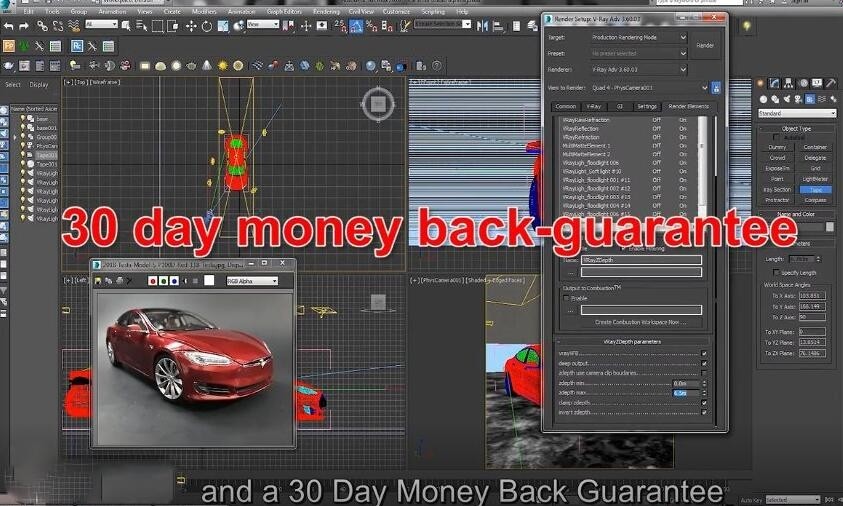Select the Bind to Space Warp tool
The image size is (843, 506).
click(x=74, y=25)
